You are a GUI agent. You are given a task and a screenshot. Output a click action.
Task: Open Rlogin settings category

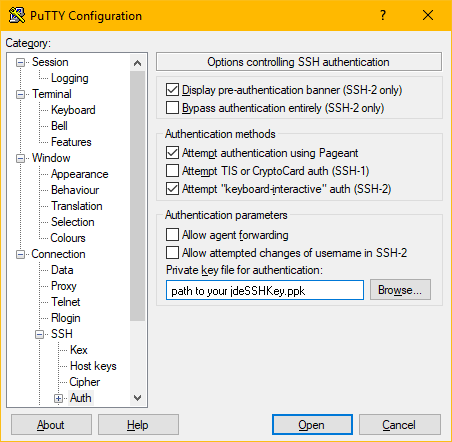pos(66,318)
